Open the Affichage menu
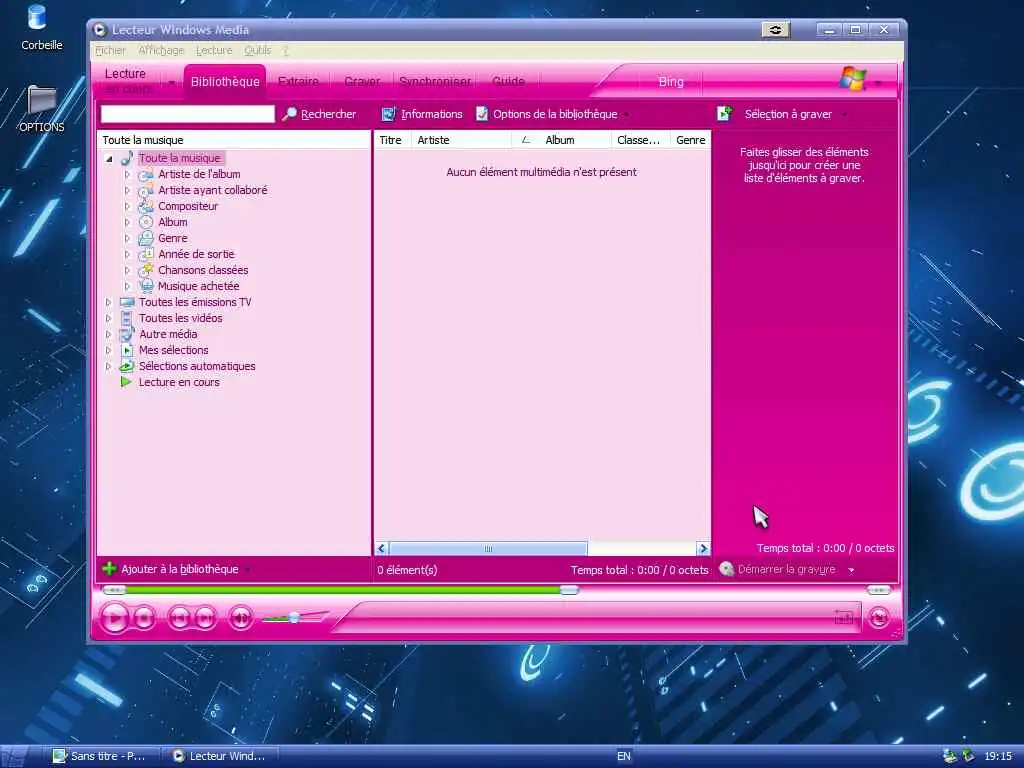This screenshot has height=768, width=1024. [161, 50]
